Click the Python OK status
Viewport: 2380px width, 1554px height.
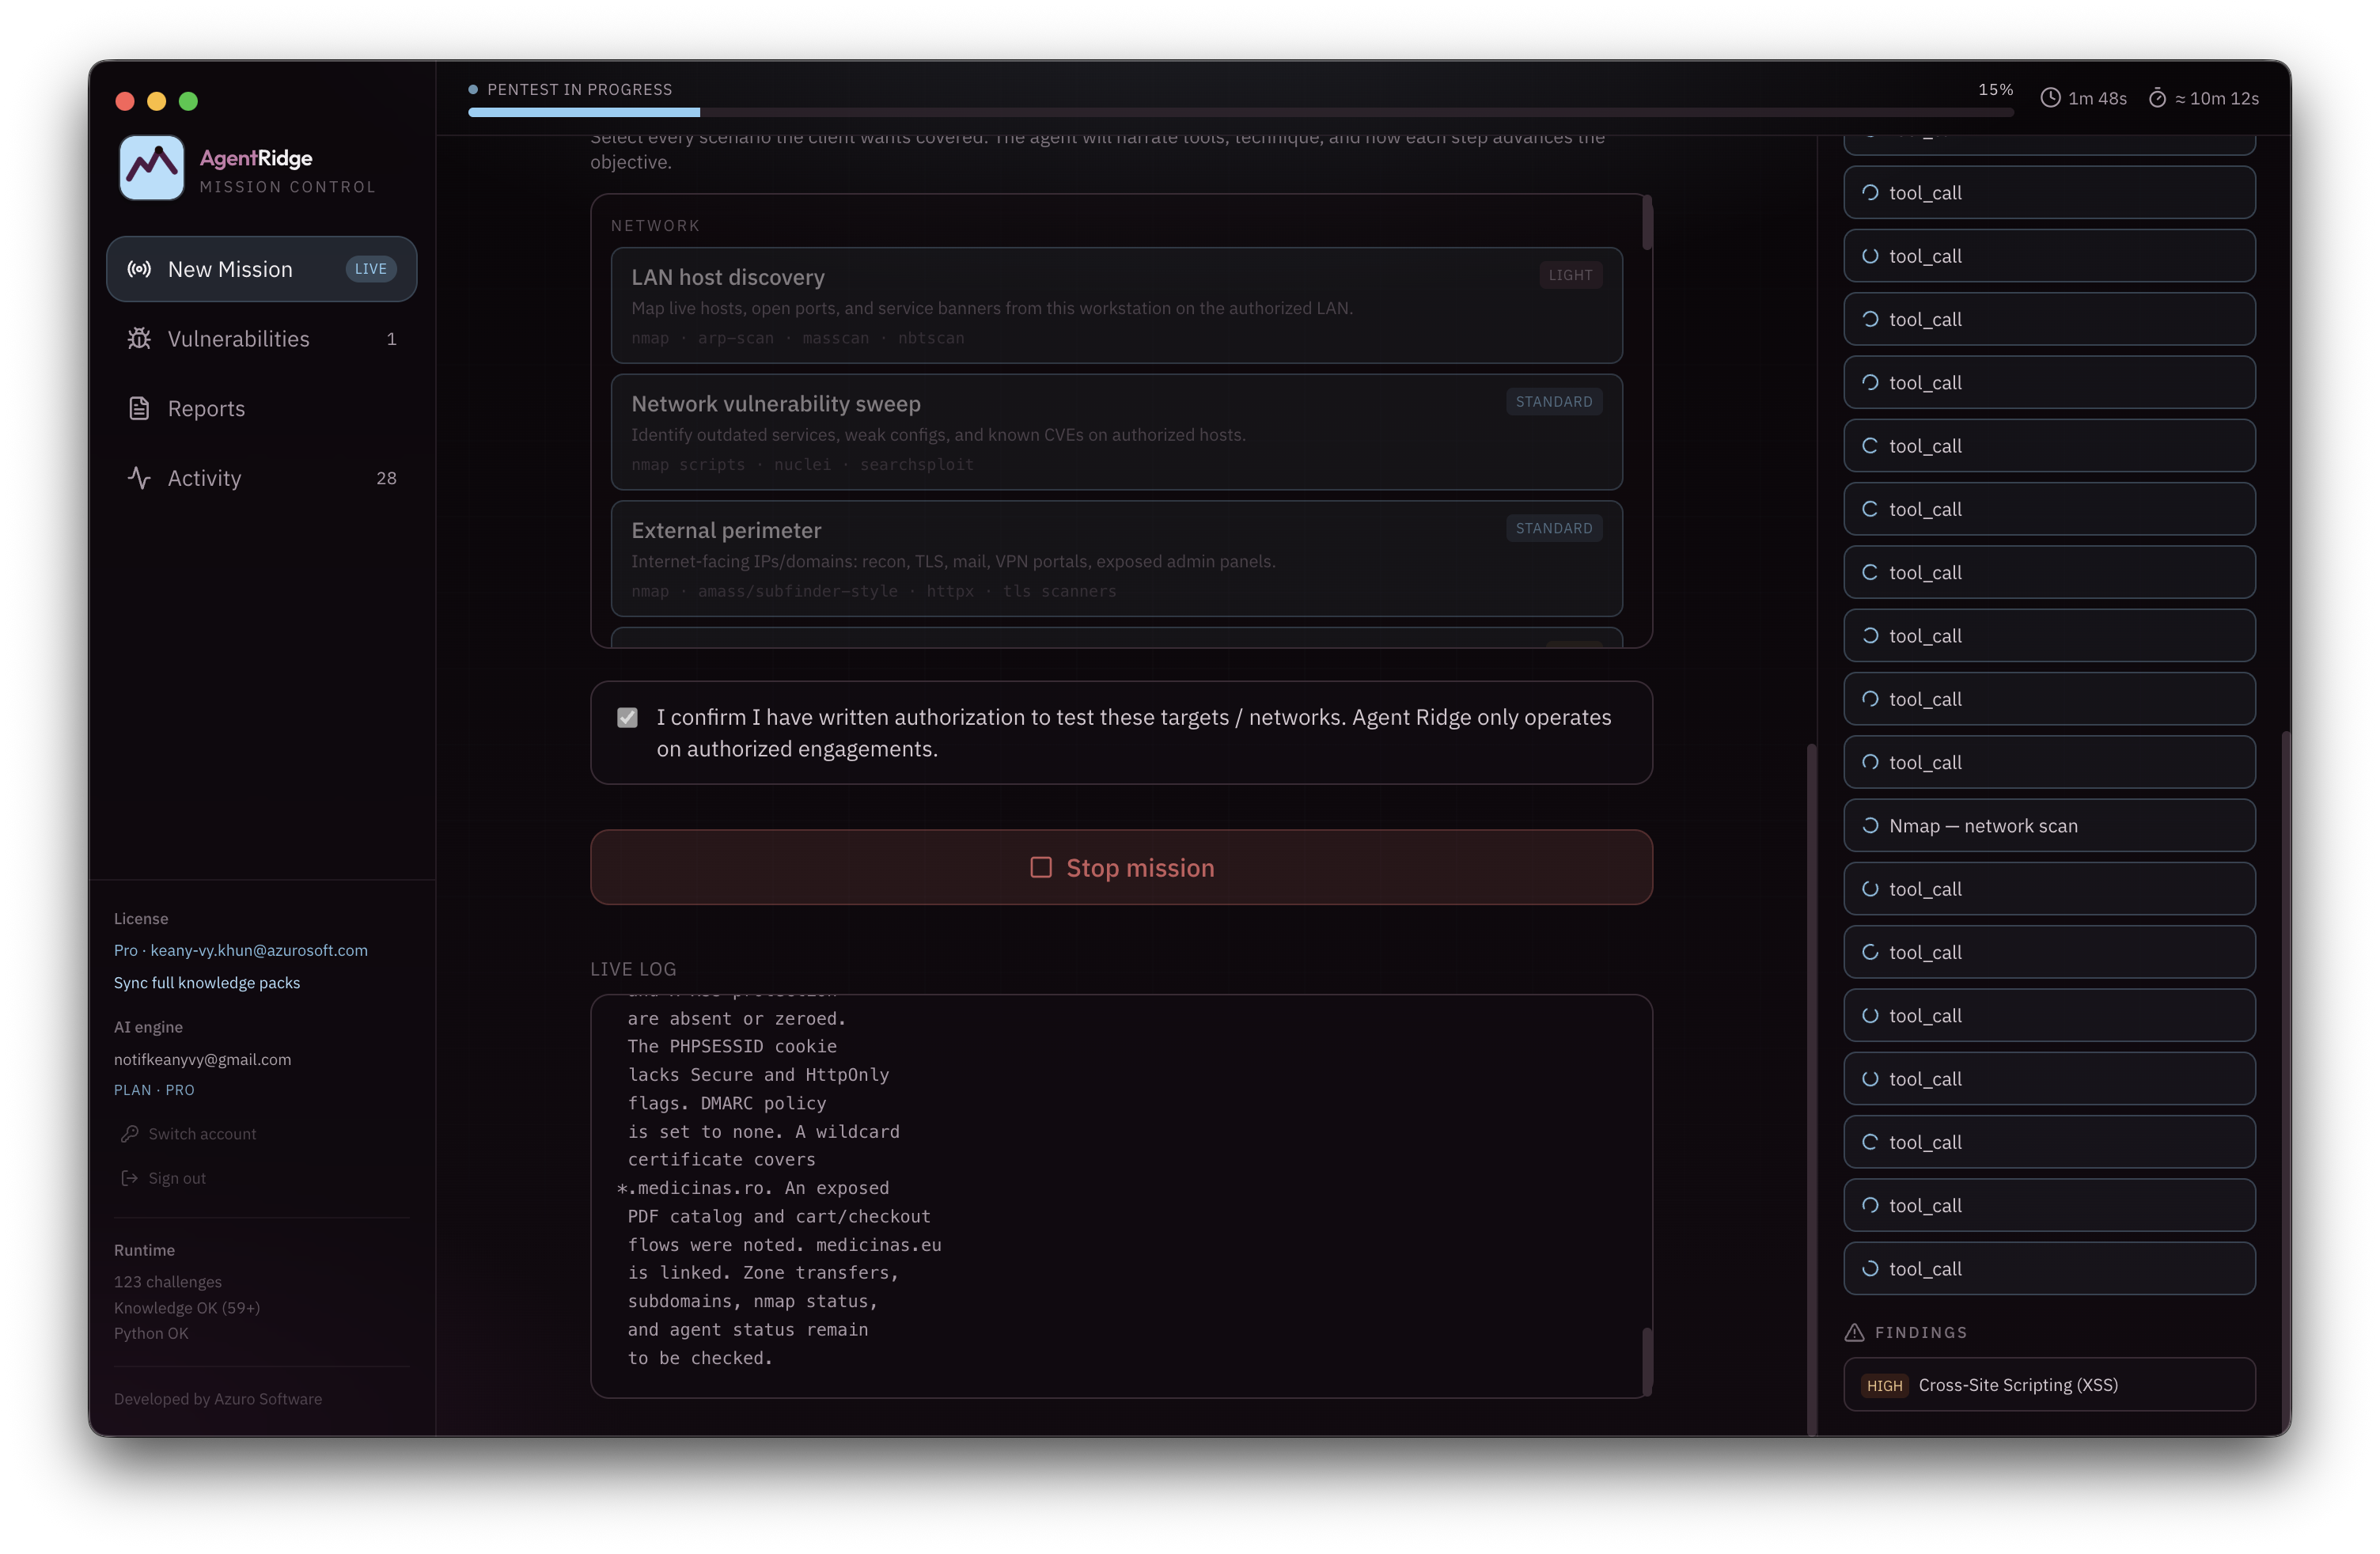(x=151, y=1333)
